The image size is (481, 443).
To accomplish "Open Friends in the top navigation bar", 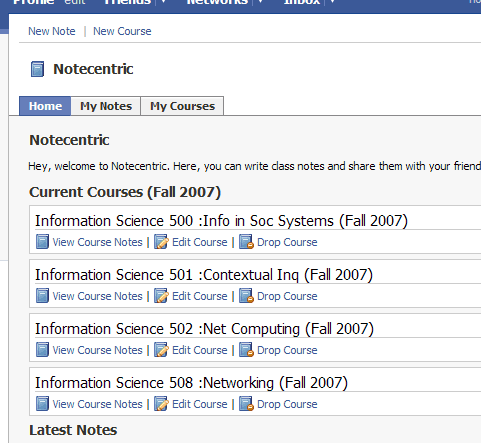I will coord(128,2).
